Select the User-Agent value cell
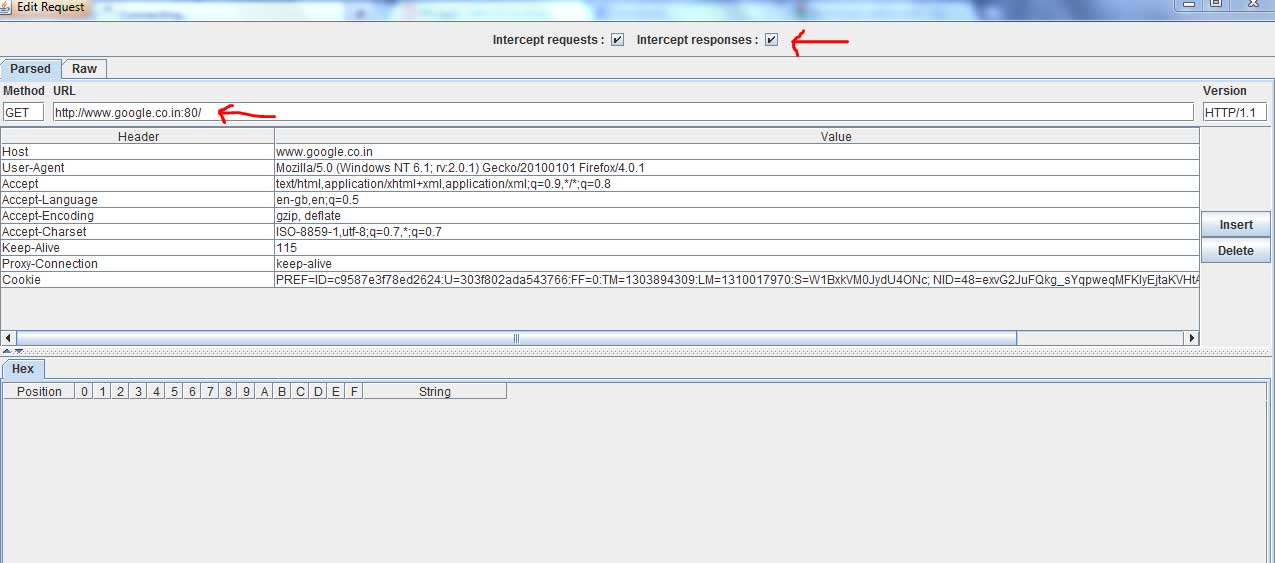This screenshot has height=563, width=1275. click(736, 168)
